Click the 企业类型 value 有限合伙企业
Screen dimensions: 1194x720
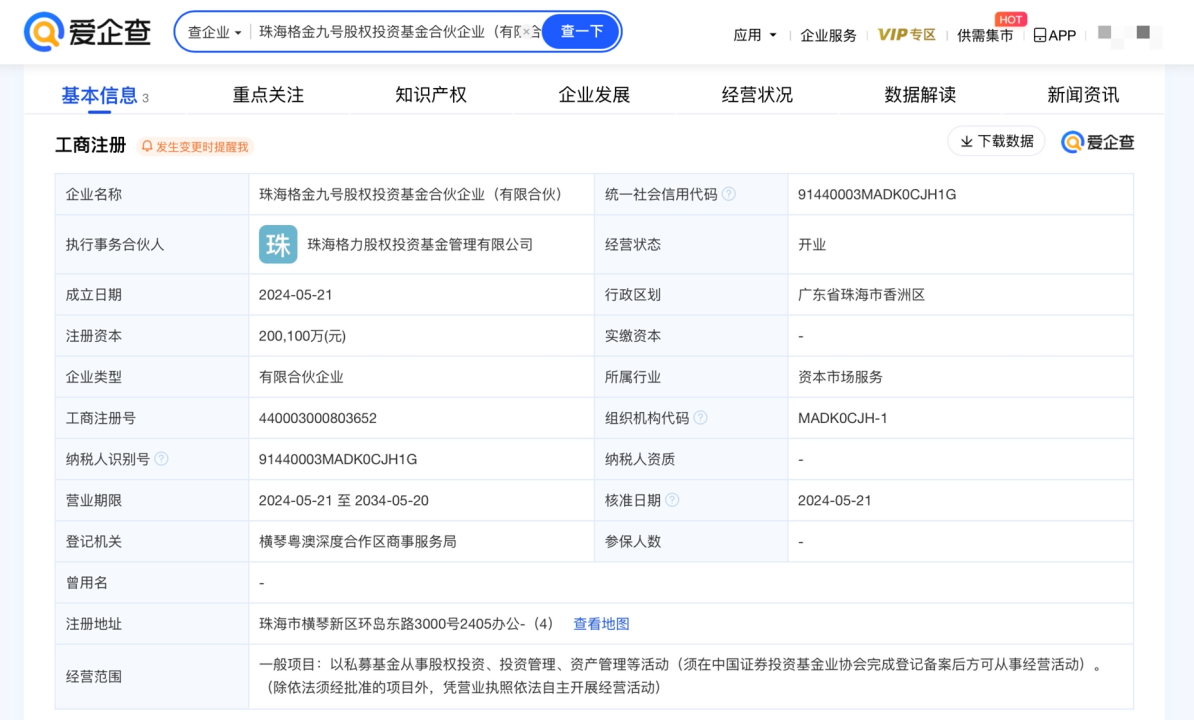coord(301,377)
